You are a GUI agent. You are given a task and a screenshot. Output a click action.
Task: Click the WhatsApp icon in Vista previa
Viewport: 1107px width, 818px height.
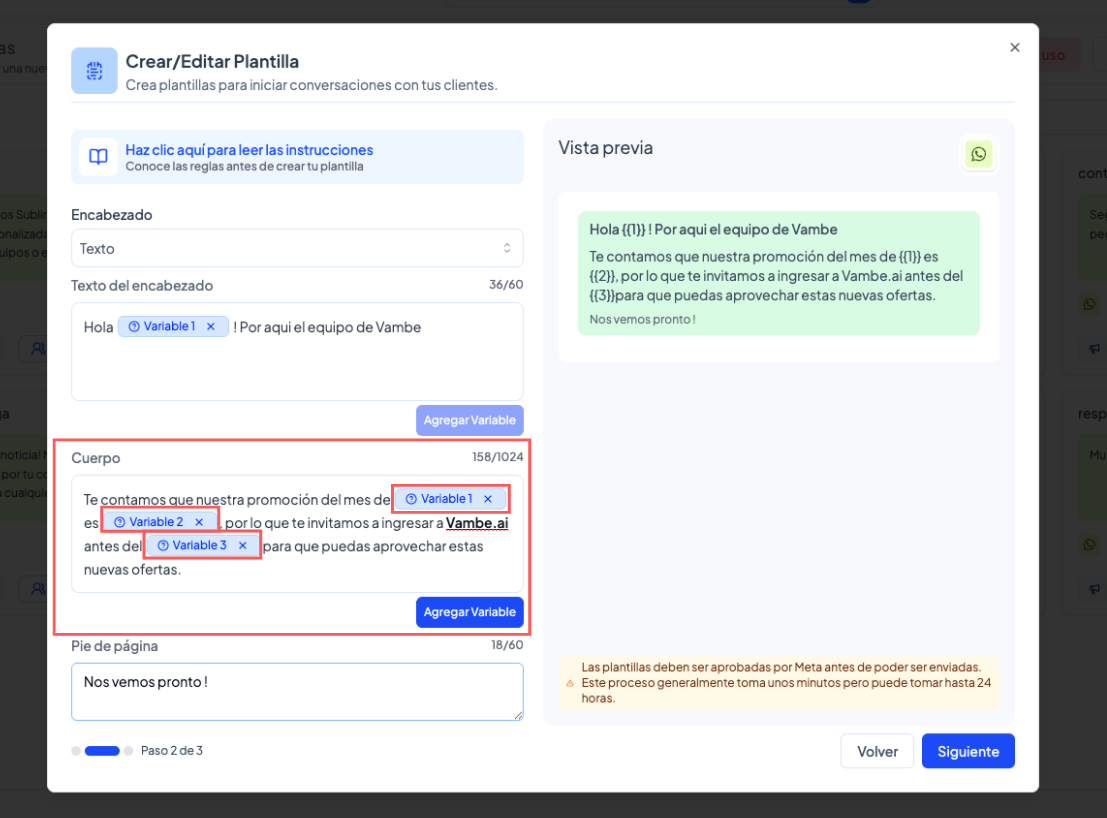coord(978,154)
